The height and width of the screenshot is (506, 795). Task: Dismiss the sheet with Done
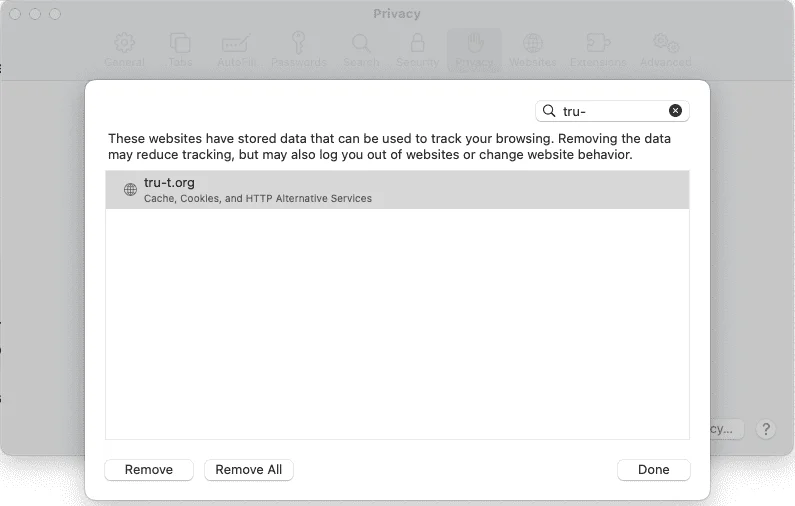pyautogui.click(x=653, y=470)
